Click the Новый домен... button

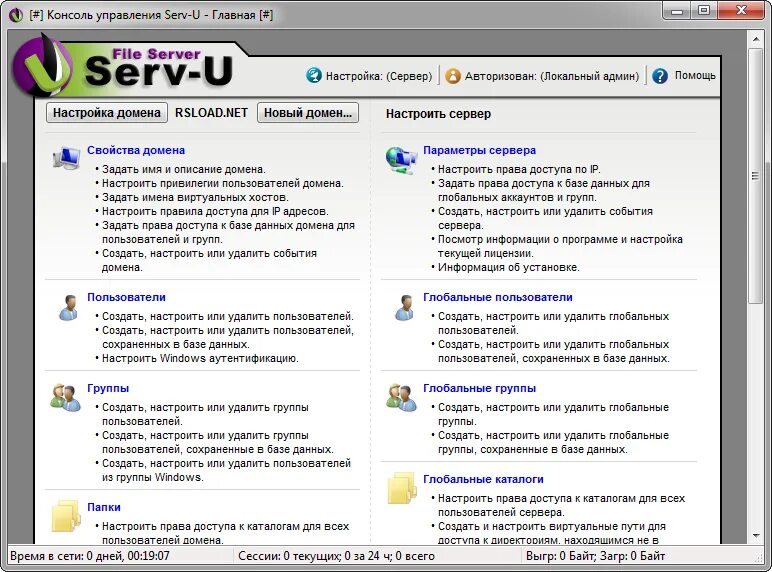click(308, 113)
